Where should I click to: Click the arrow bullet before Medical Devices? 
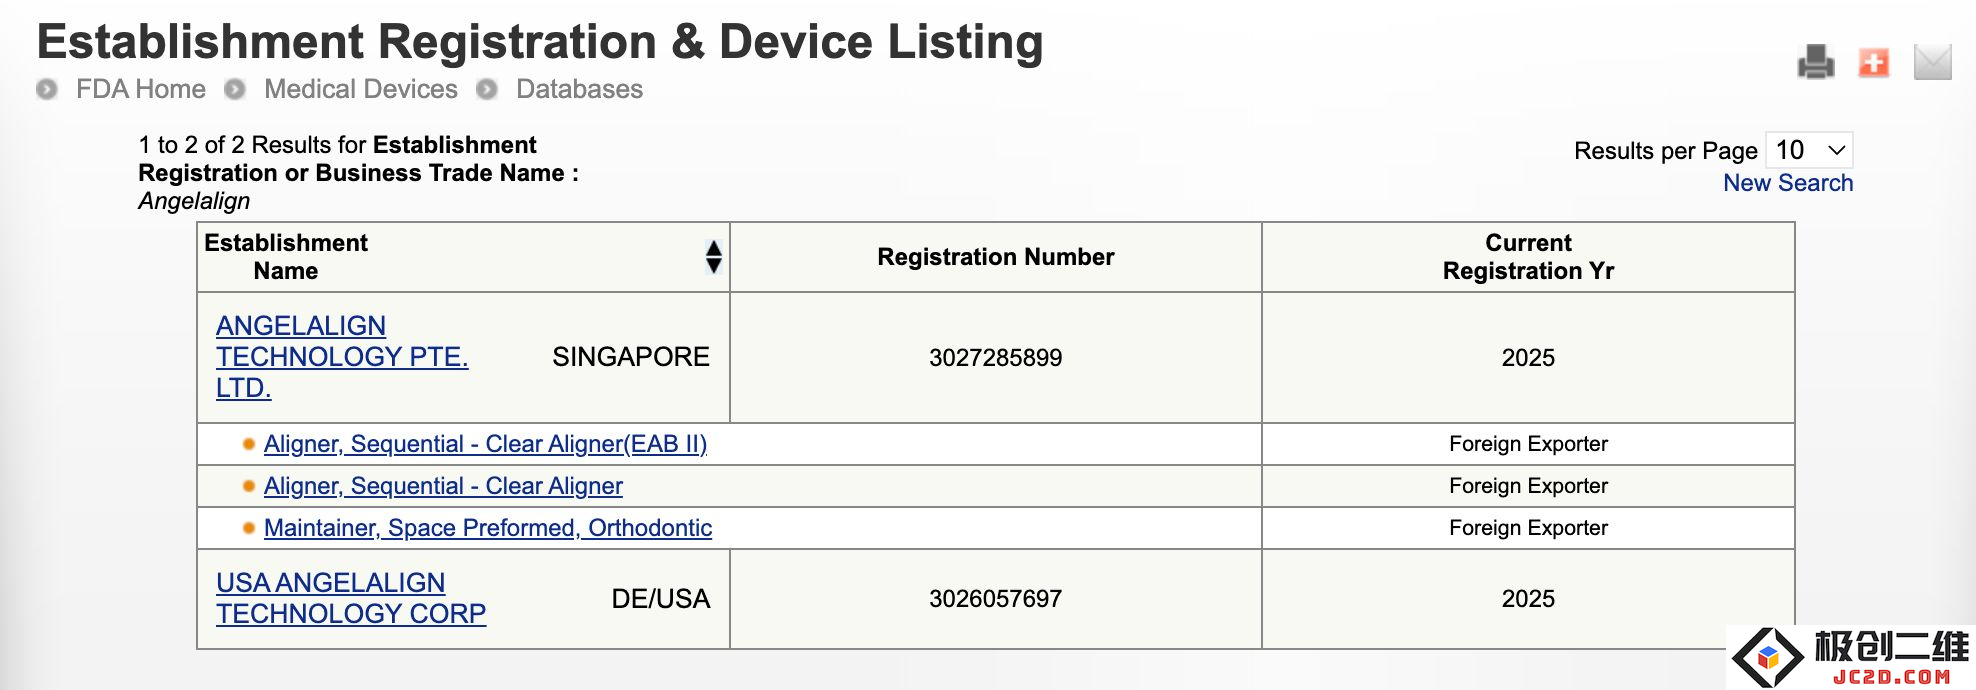[x=235, y=89]
